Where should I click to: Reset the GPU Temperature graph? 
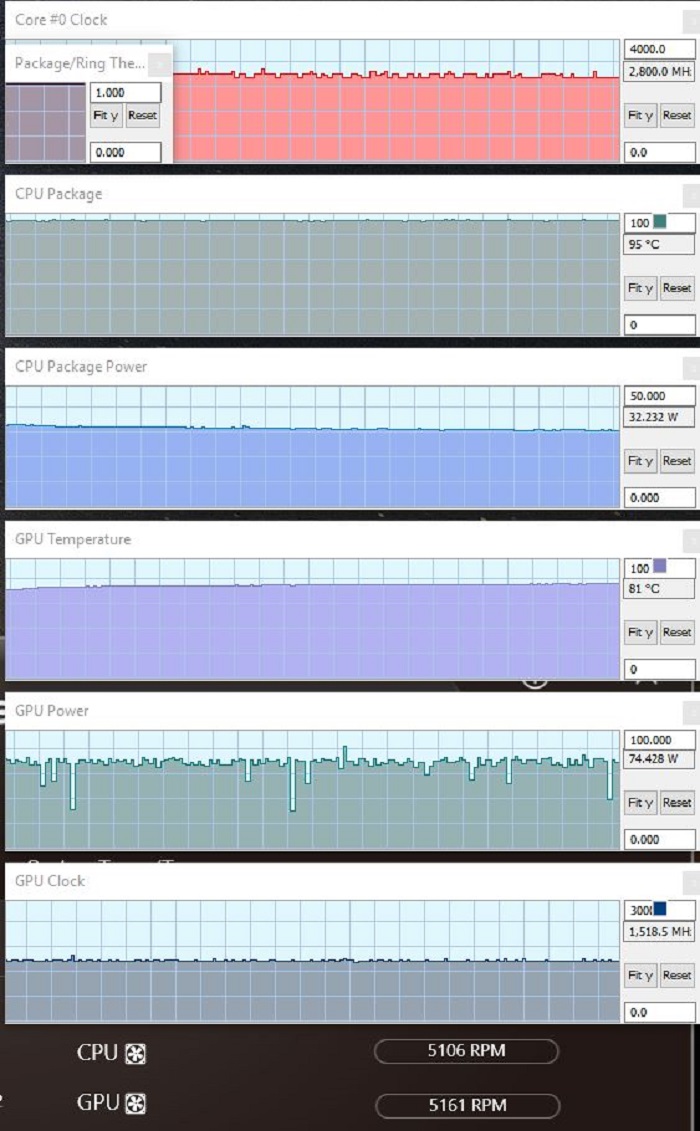(x=677, y=632)
